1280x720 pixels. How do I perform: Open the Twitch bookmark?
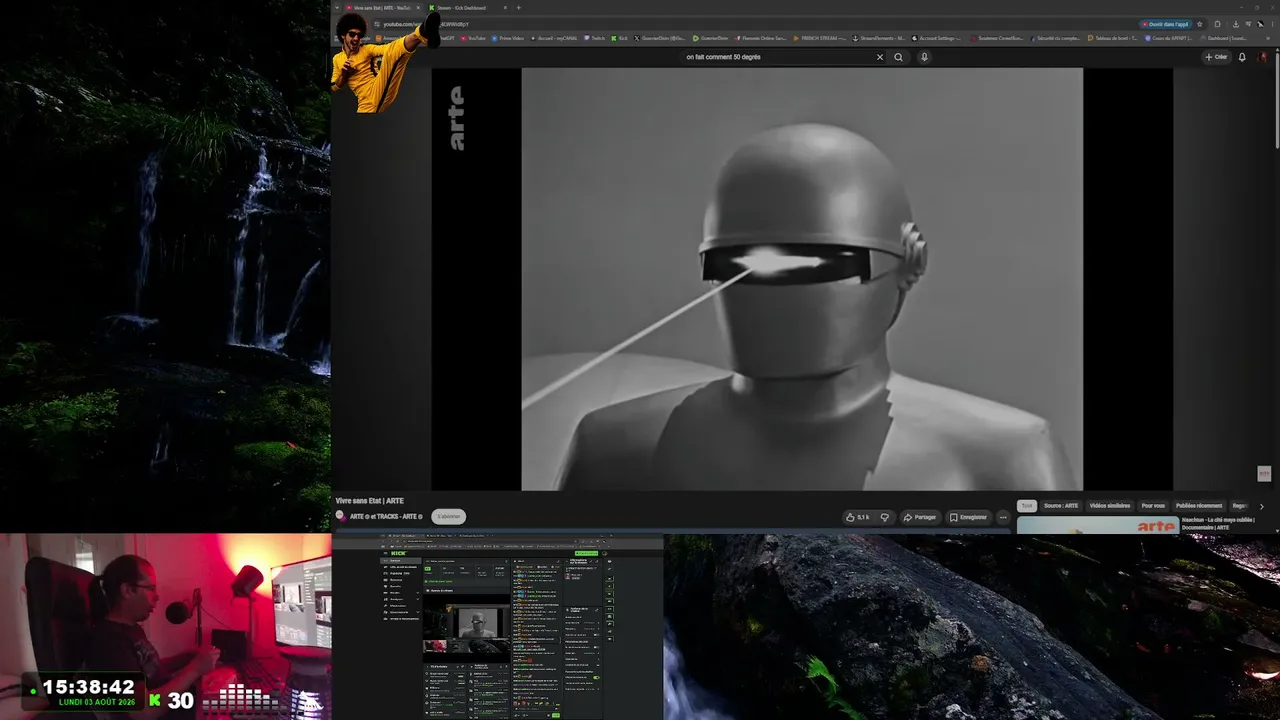(x=595, y=38)
